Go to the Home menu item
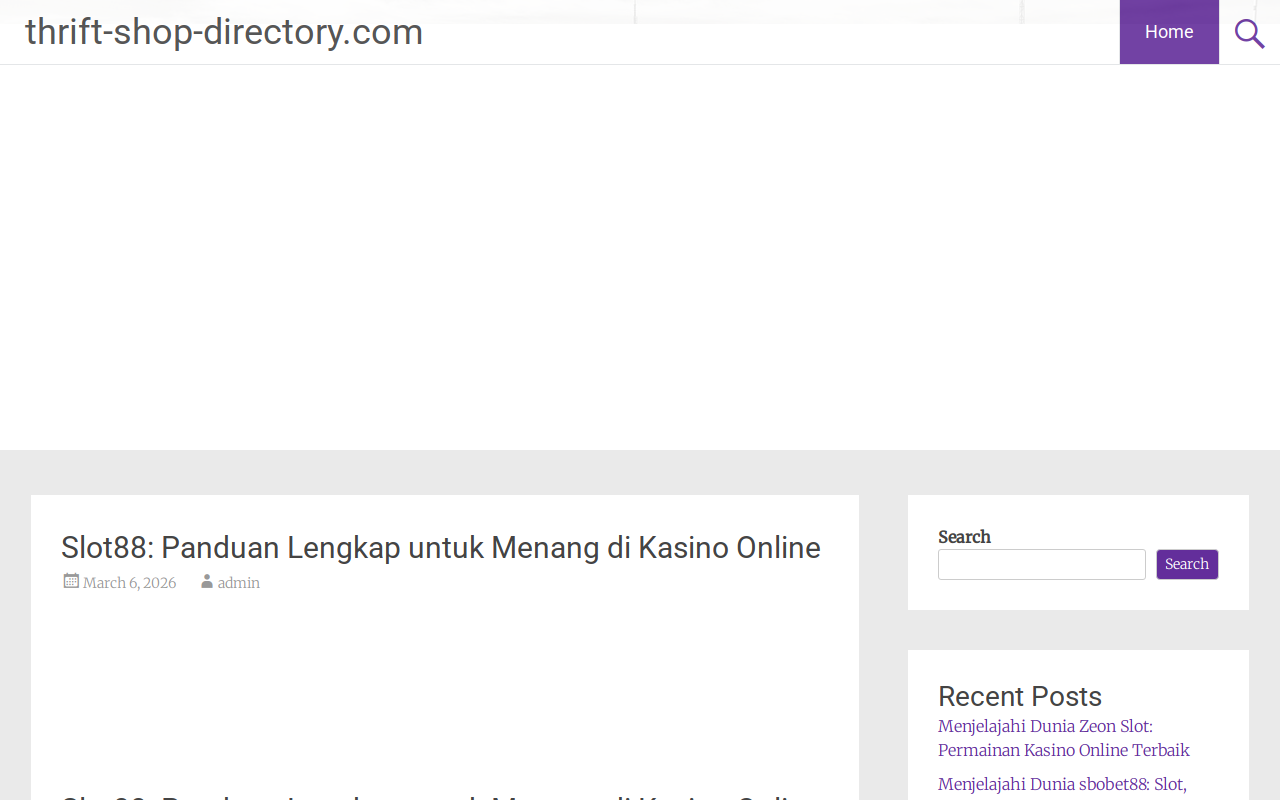Viewport: 1280px width, 800px height. pos(1169,32)
